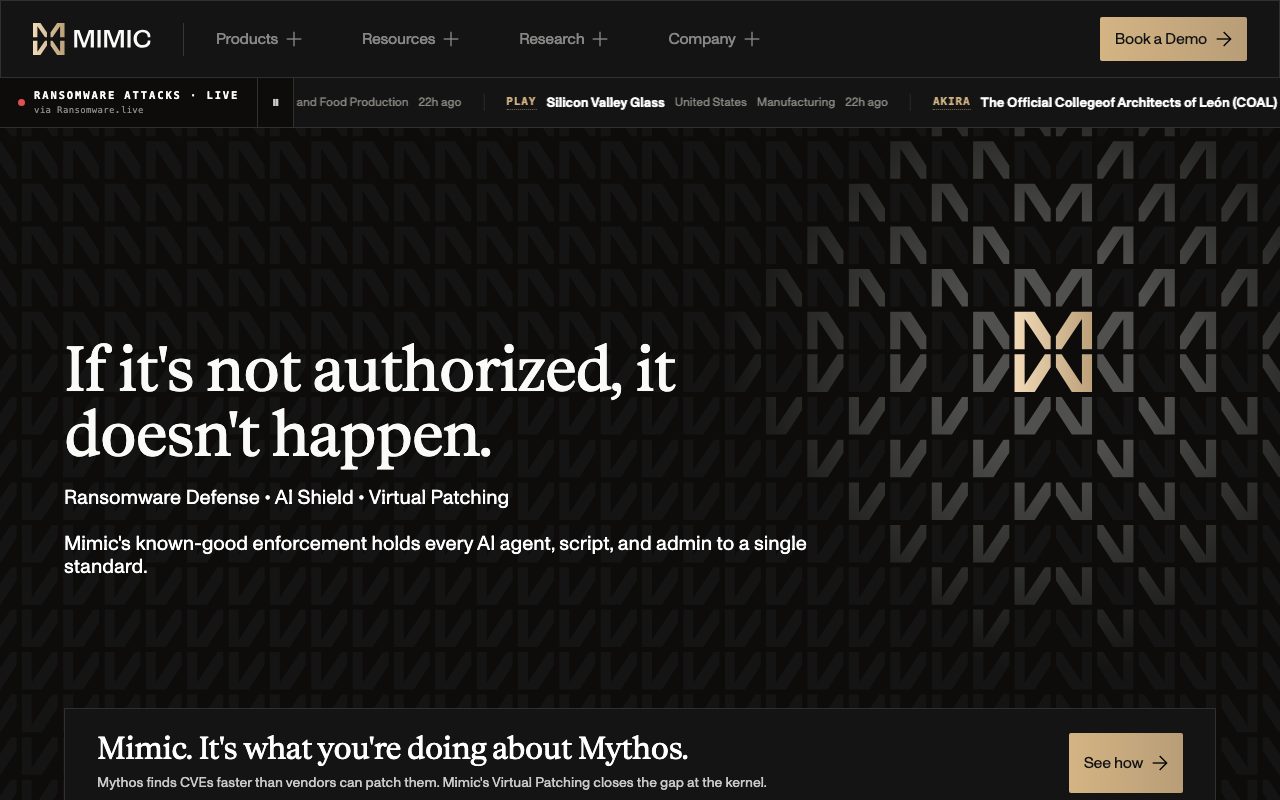
Task: Expand the Company menu
Action: [714, 39]
